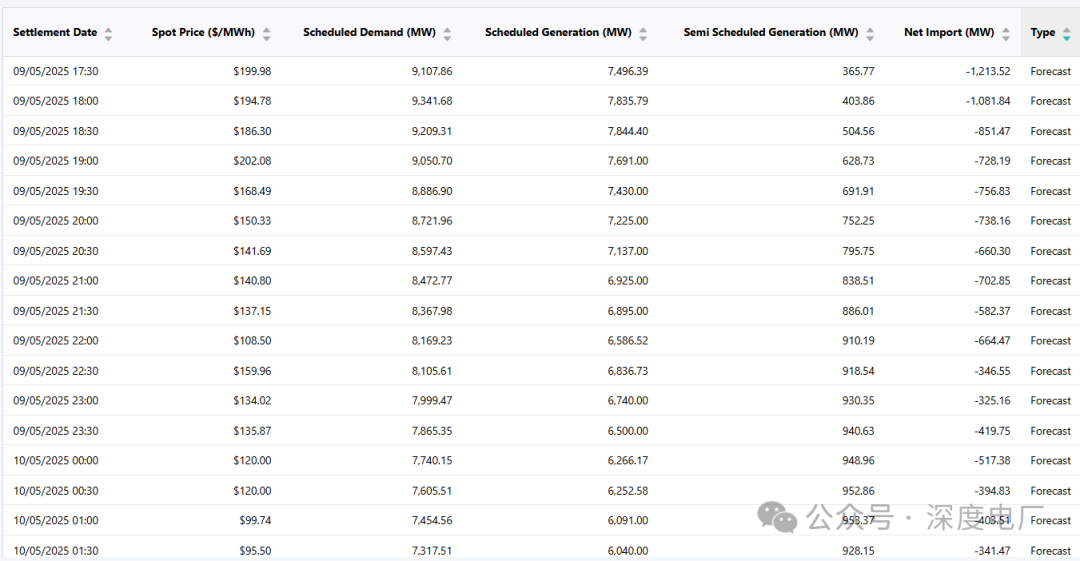Click the WeChat logo in the watermark
This screenshot has width=1080, height=561.
click(x=777, y=518)
